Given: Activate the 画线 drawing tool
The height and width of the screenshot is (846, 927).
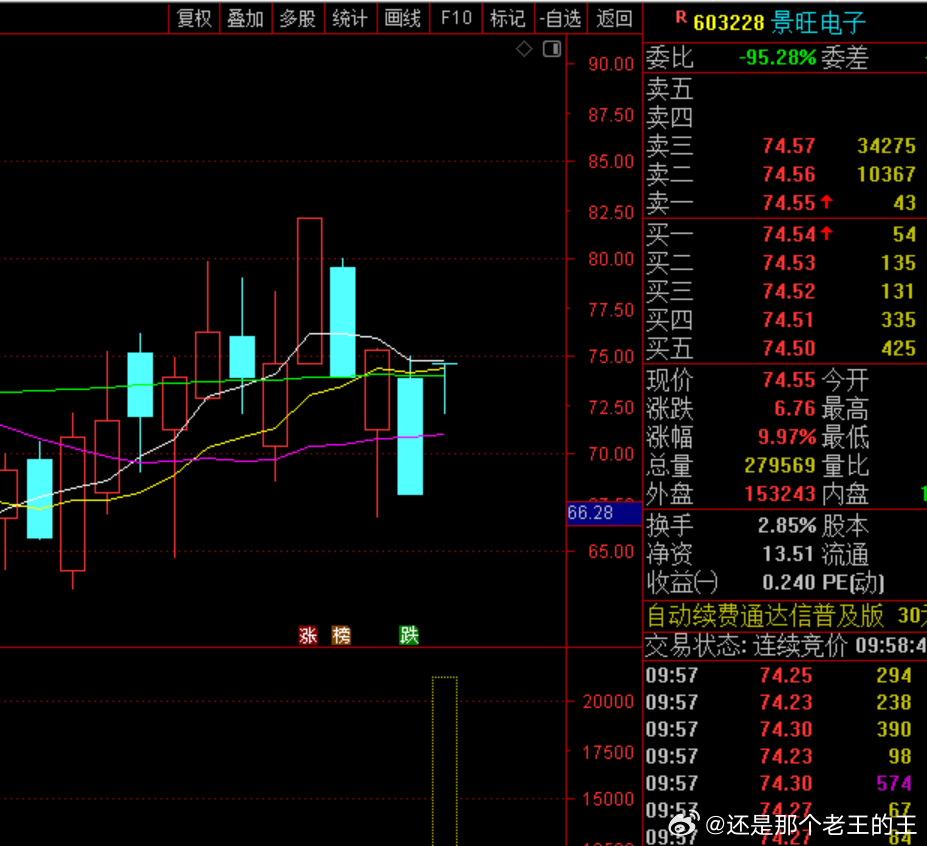Looking at the screenshot, I should (x=403, y=18).
